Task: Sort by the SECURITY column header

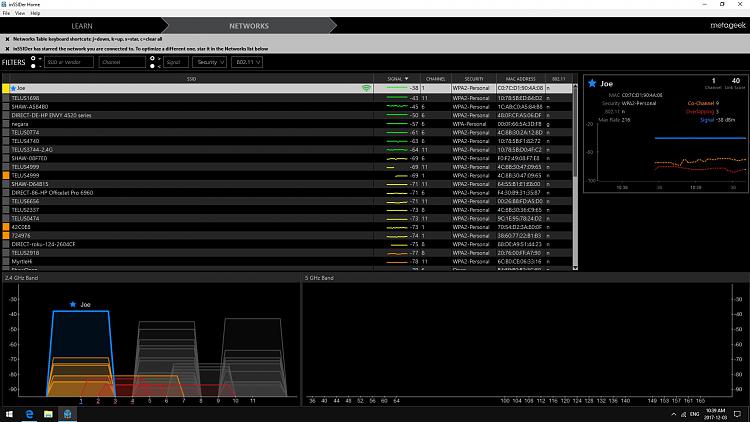Action: click(474, 79)
